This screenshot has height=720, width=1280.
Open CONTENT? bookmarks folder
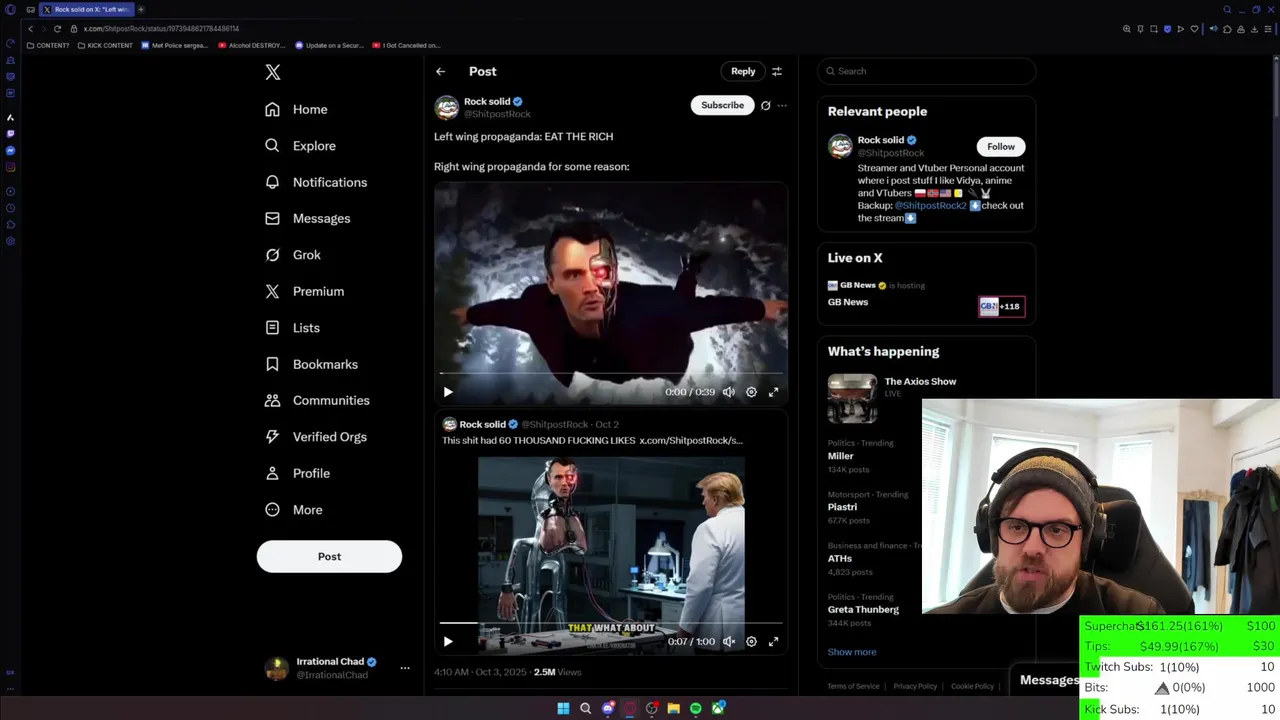(x=48, y=45)
